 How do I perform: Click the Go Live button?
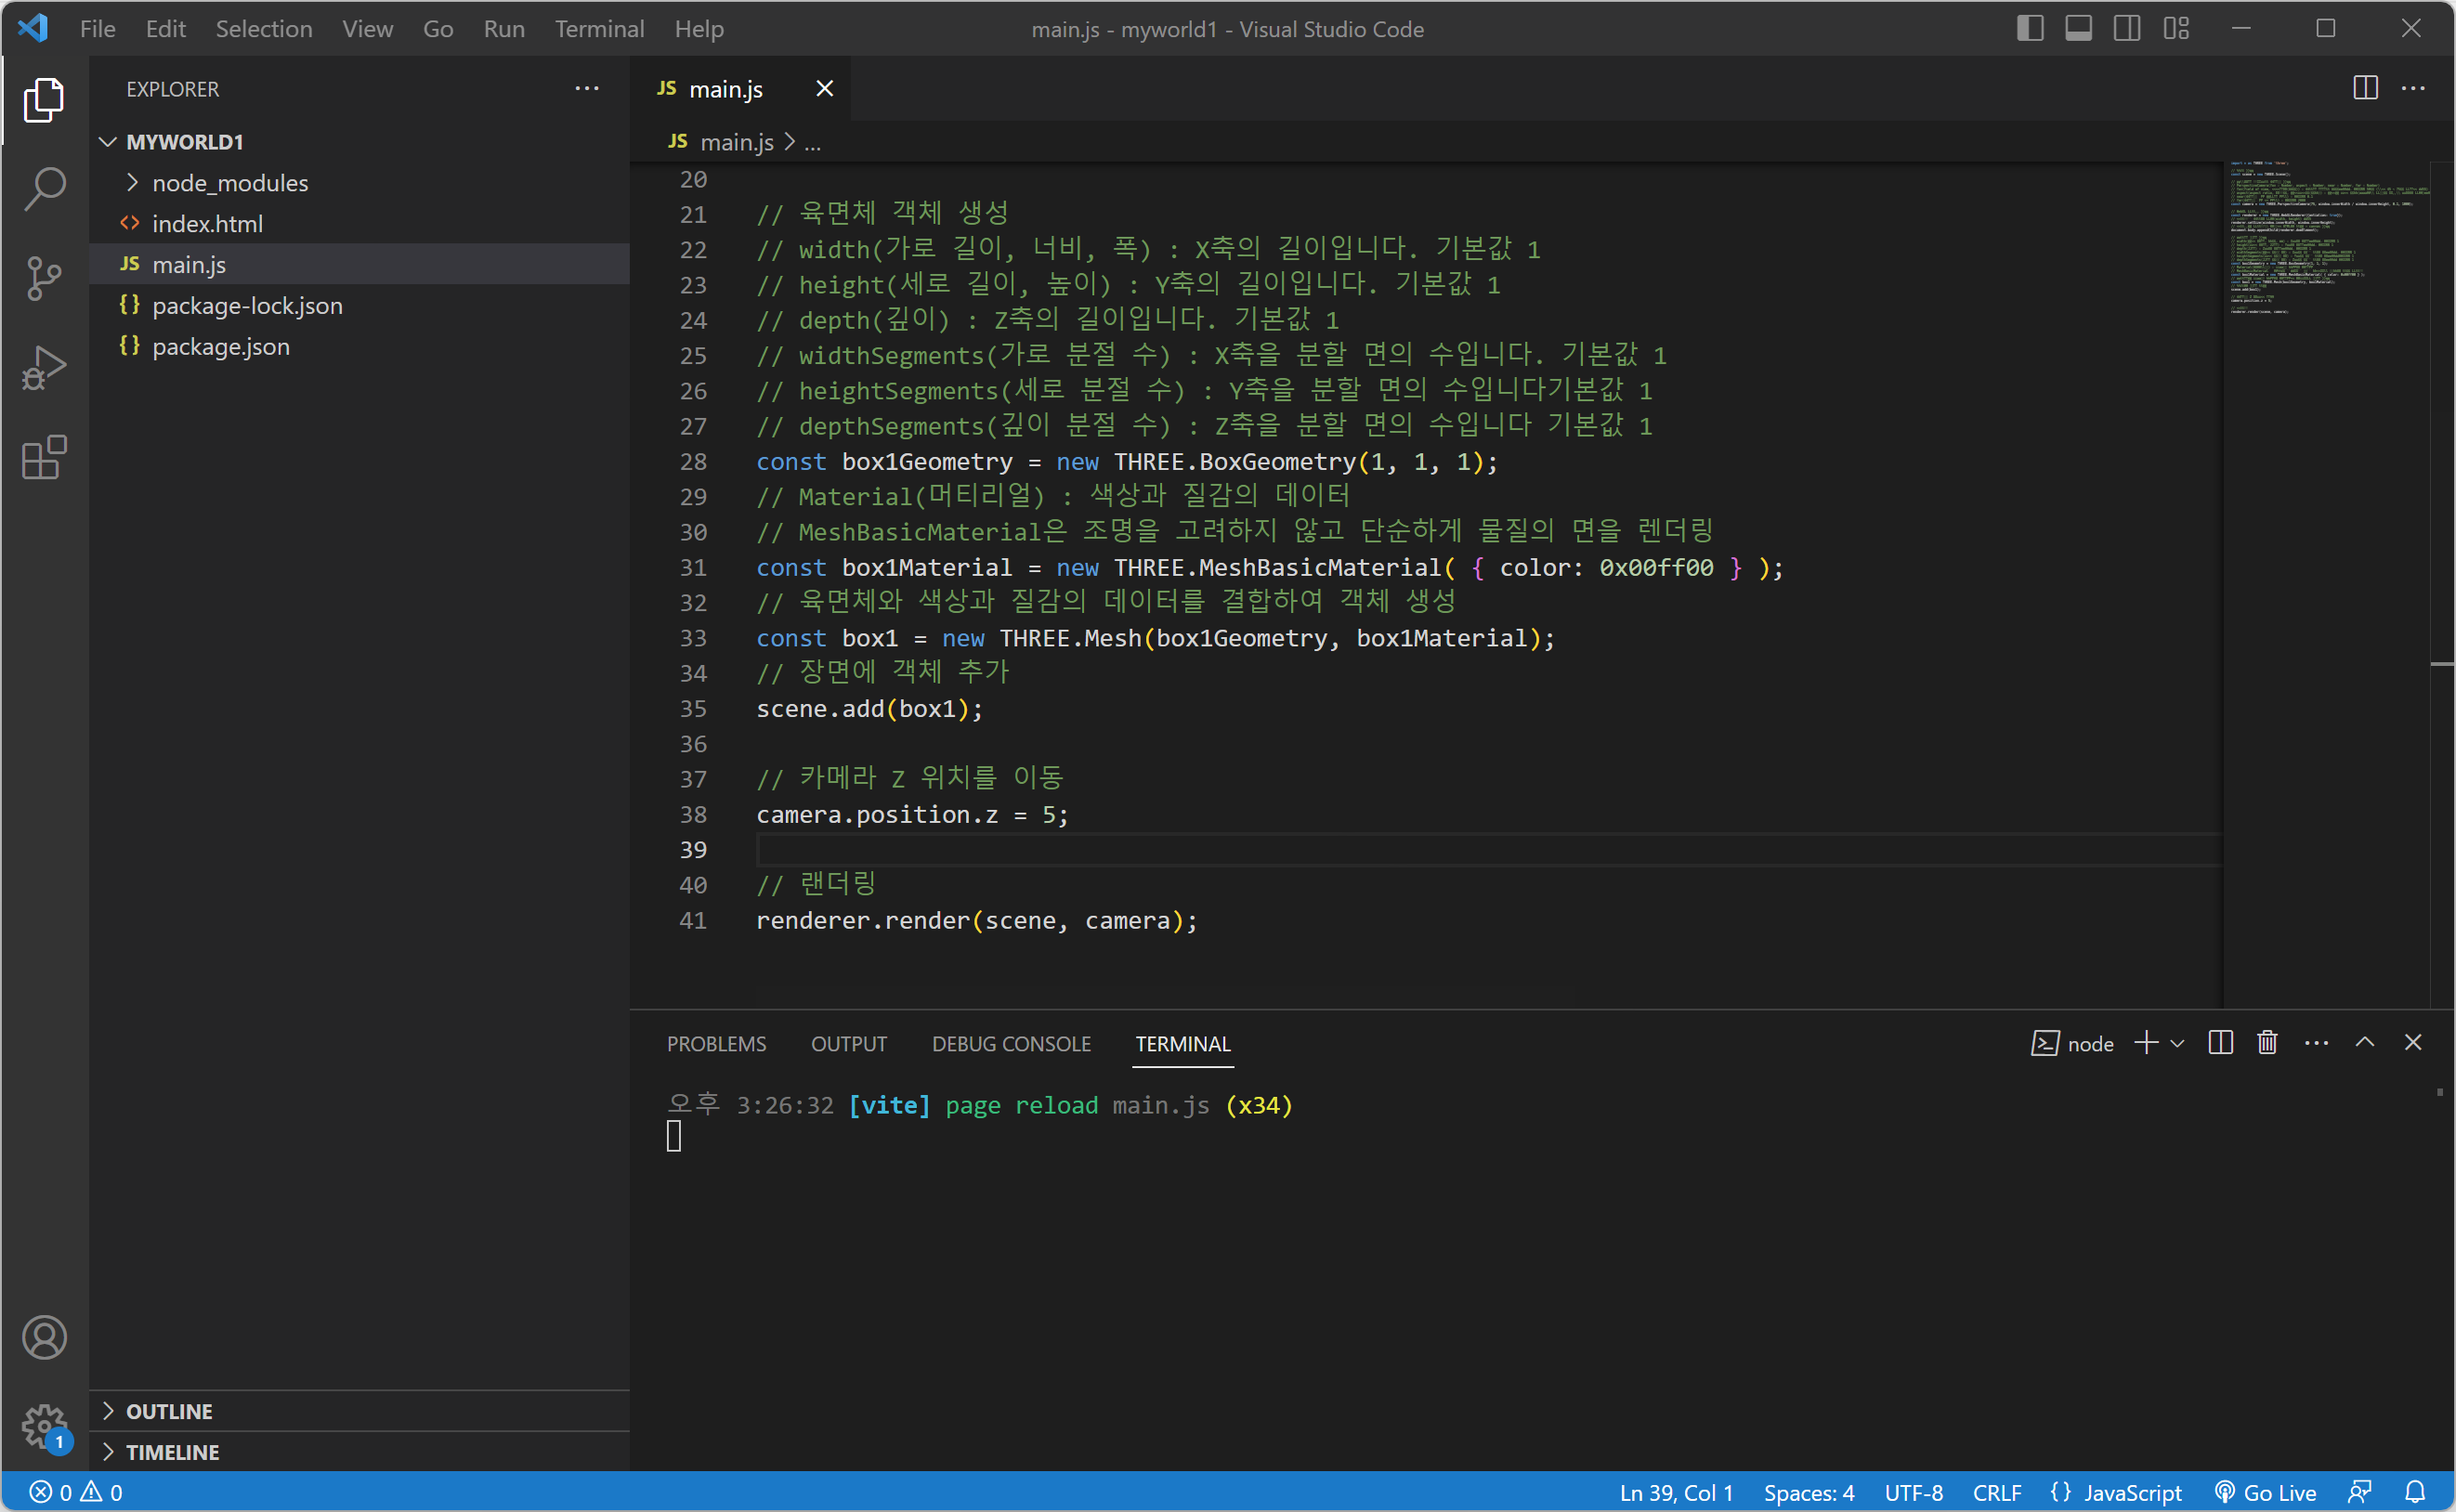click(2266, 1492)
